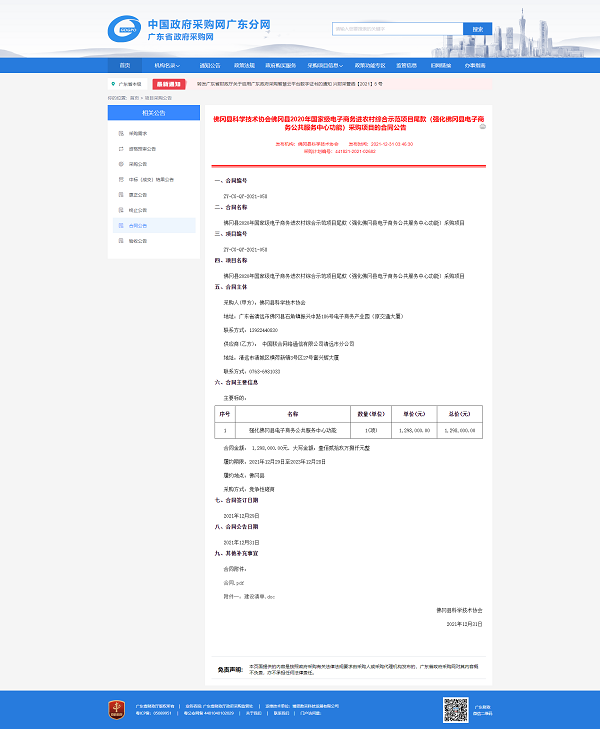Click the table cell 强化佛冈县电子商务公共服务中心功能
This screenshot has width=600, height=729.
coord(293,431)
